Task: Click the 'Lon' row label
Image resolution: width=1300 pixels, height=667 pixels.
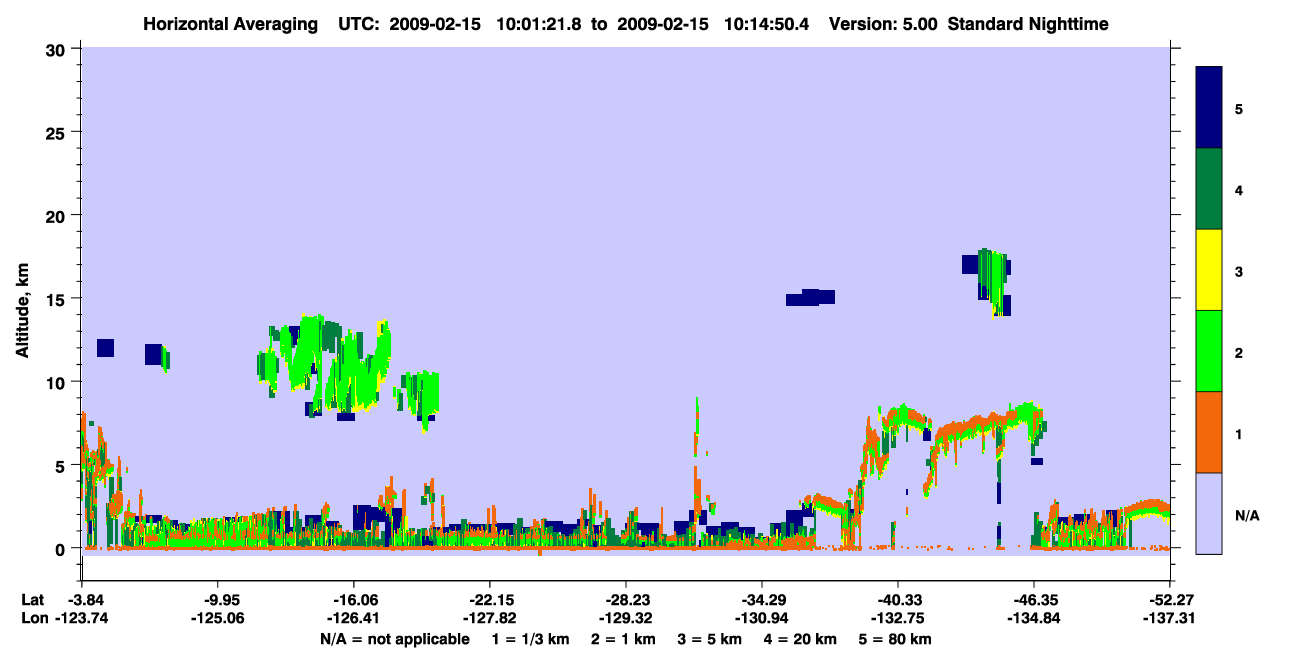Action: click(x=33, y=619)
